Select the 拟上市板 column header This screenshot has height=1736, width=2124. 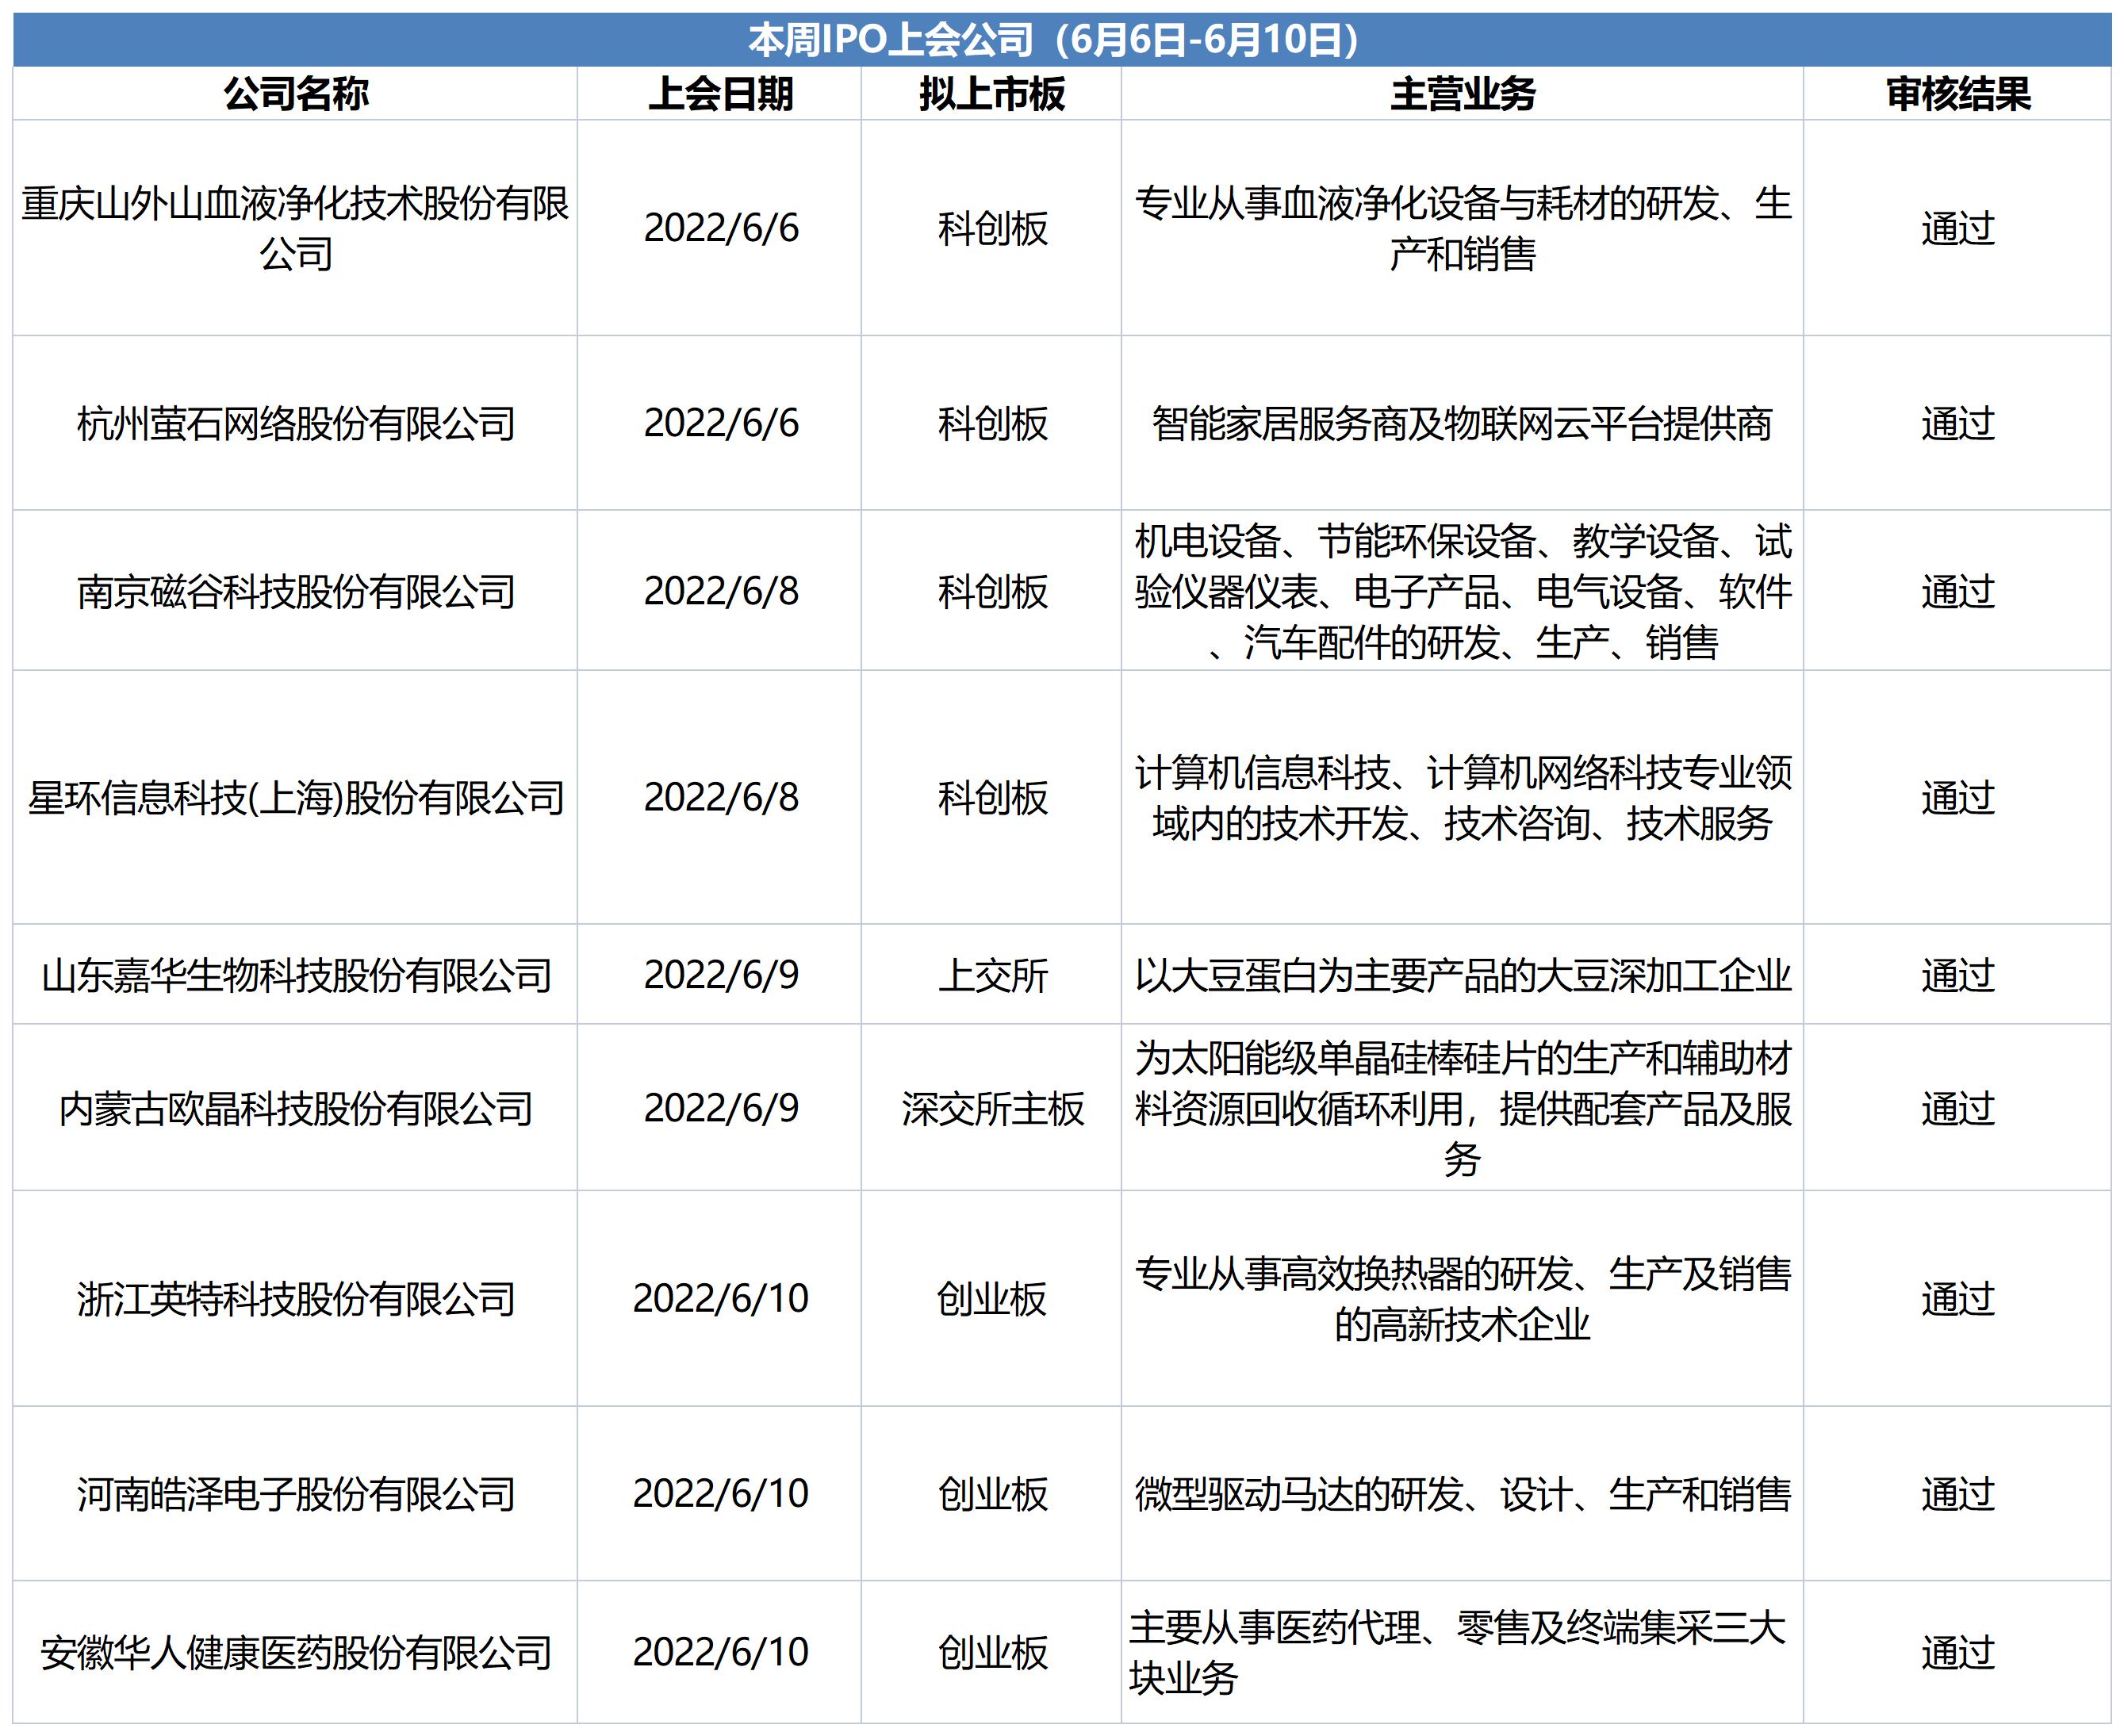coord(992,94)
